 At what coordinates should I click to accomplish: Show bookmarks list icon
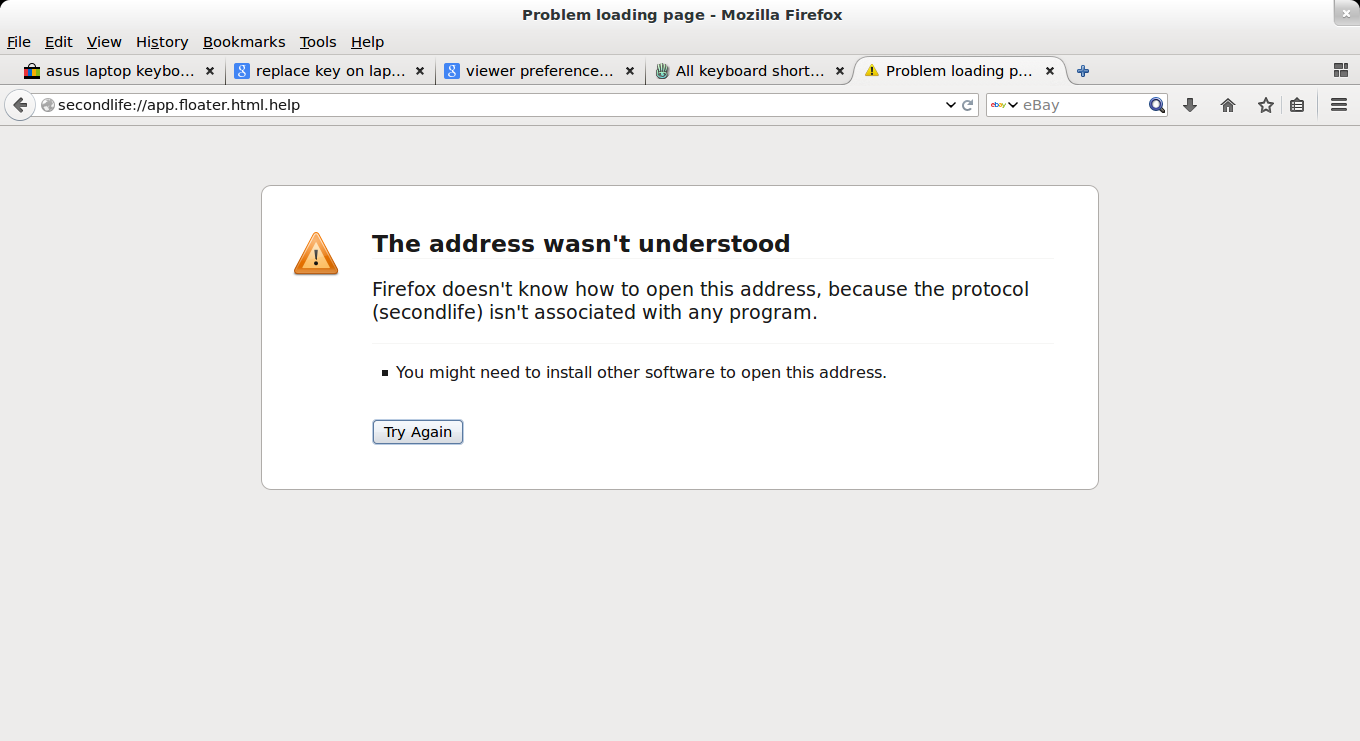pyautogui.click(x=1297, y=105)
